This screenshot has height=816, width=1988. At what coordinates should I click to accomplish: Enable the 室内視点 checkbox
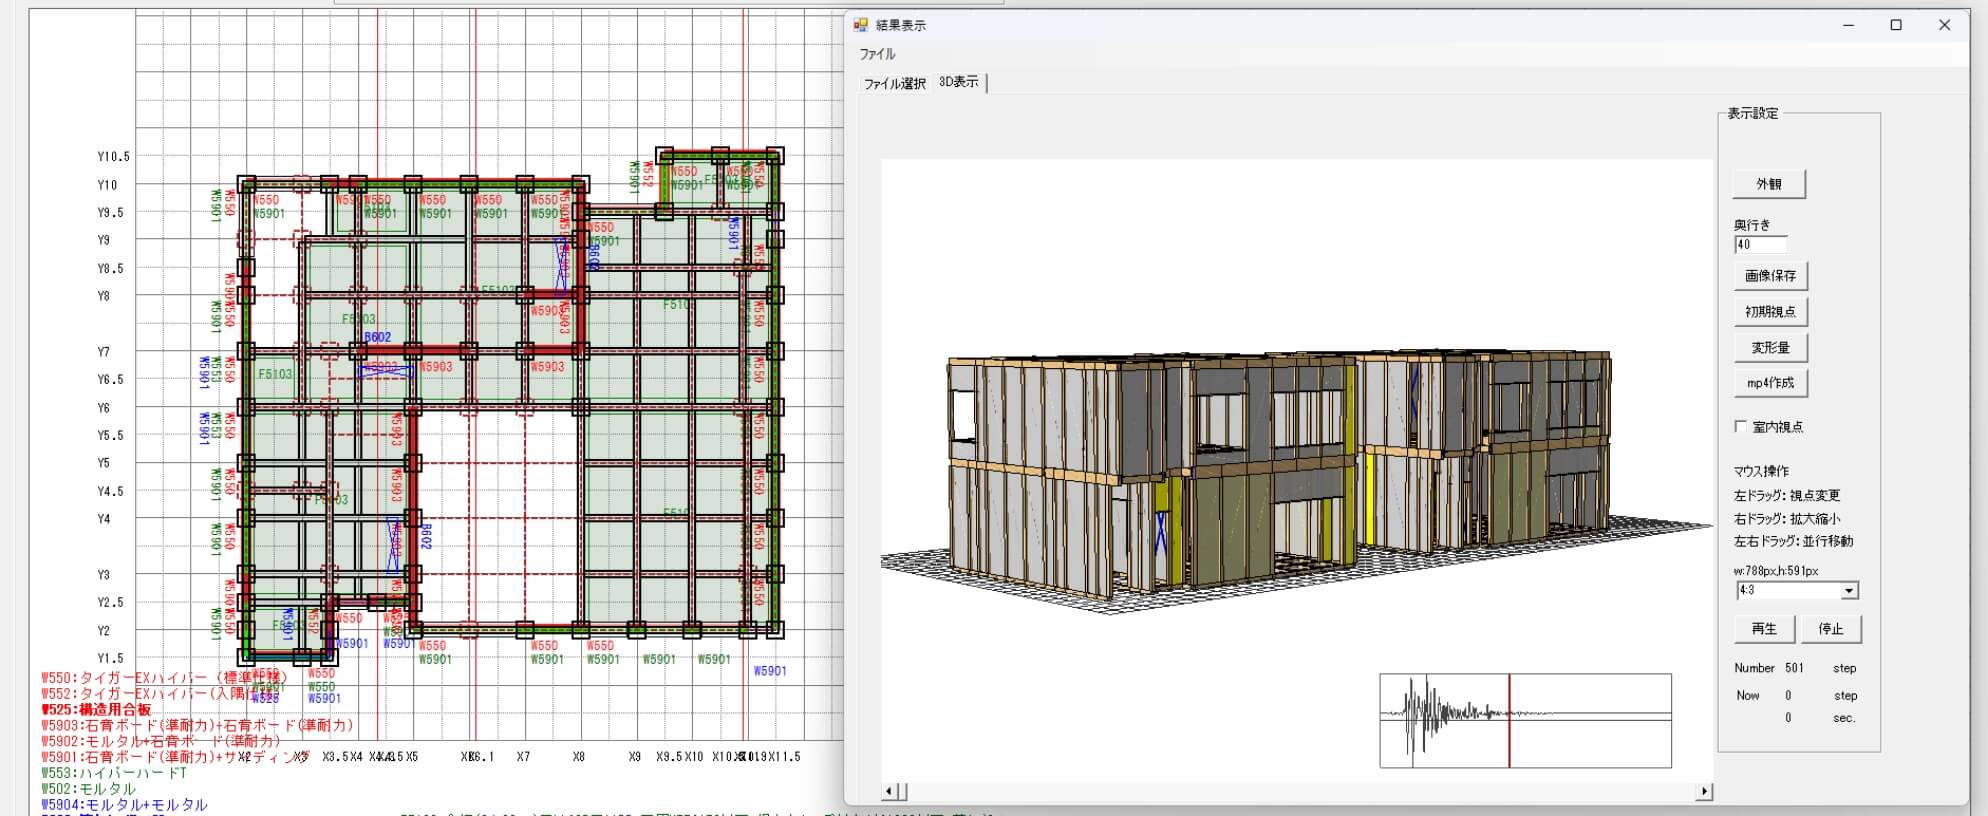coord(1741,427)
